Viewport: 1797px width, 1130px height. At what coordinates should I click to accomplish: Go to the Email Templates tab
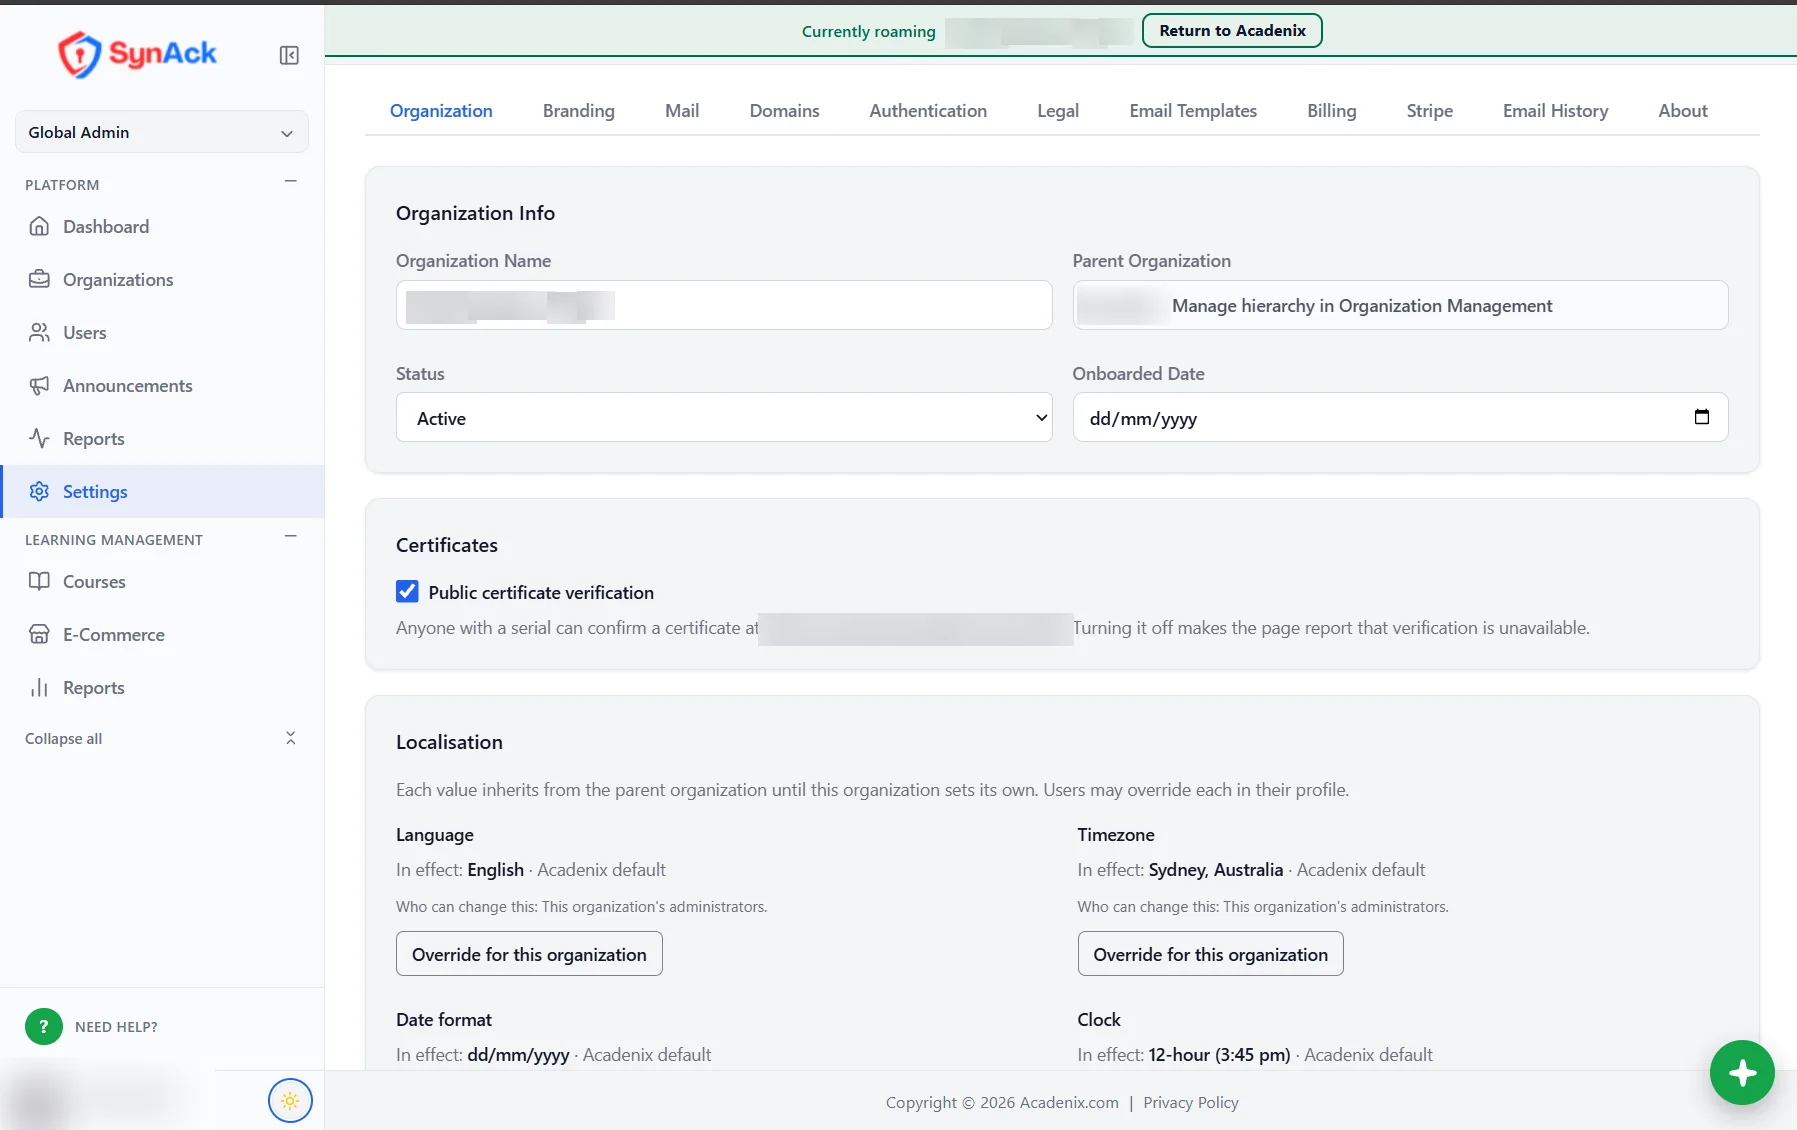[1193, 111]
